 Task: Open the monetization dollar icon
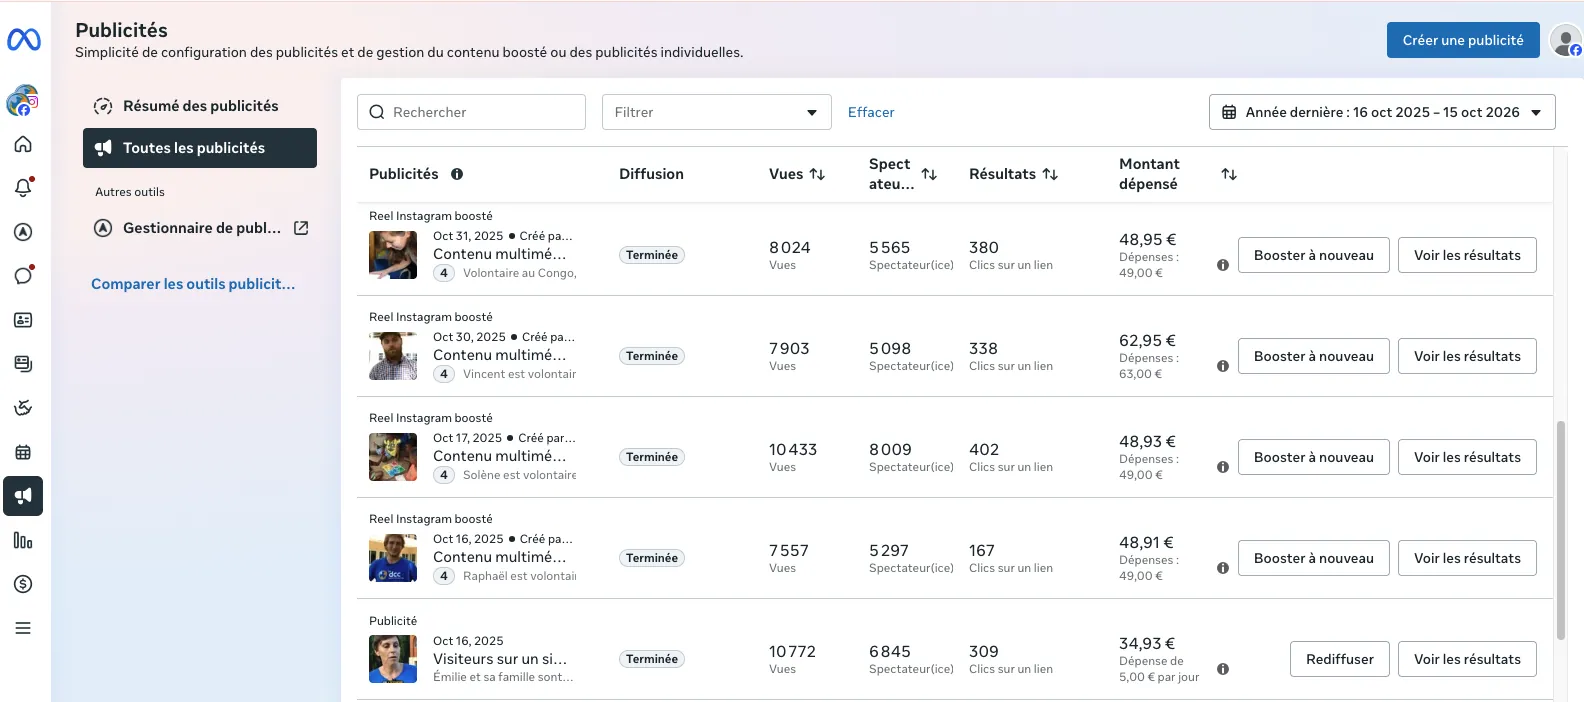click(23, 584)
